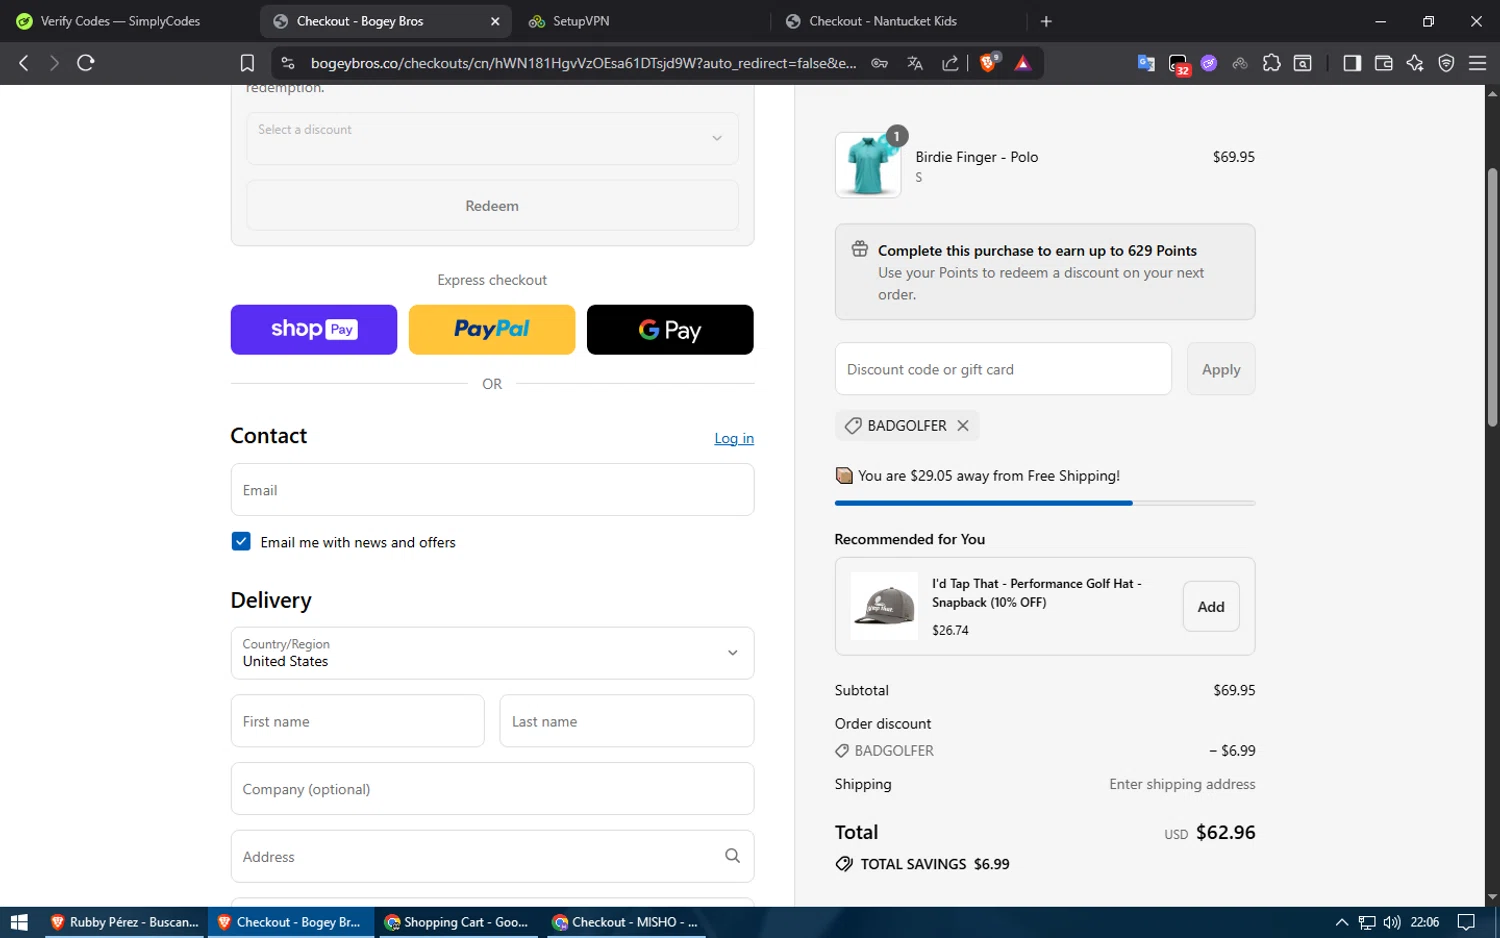Open extension with 32 badge
Viewport: 1500px width, 938px height.
1178,64
